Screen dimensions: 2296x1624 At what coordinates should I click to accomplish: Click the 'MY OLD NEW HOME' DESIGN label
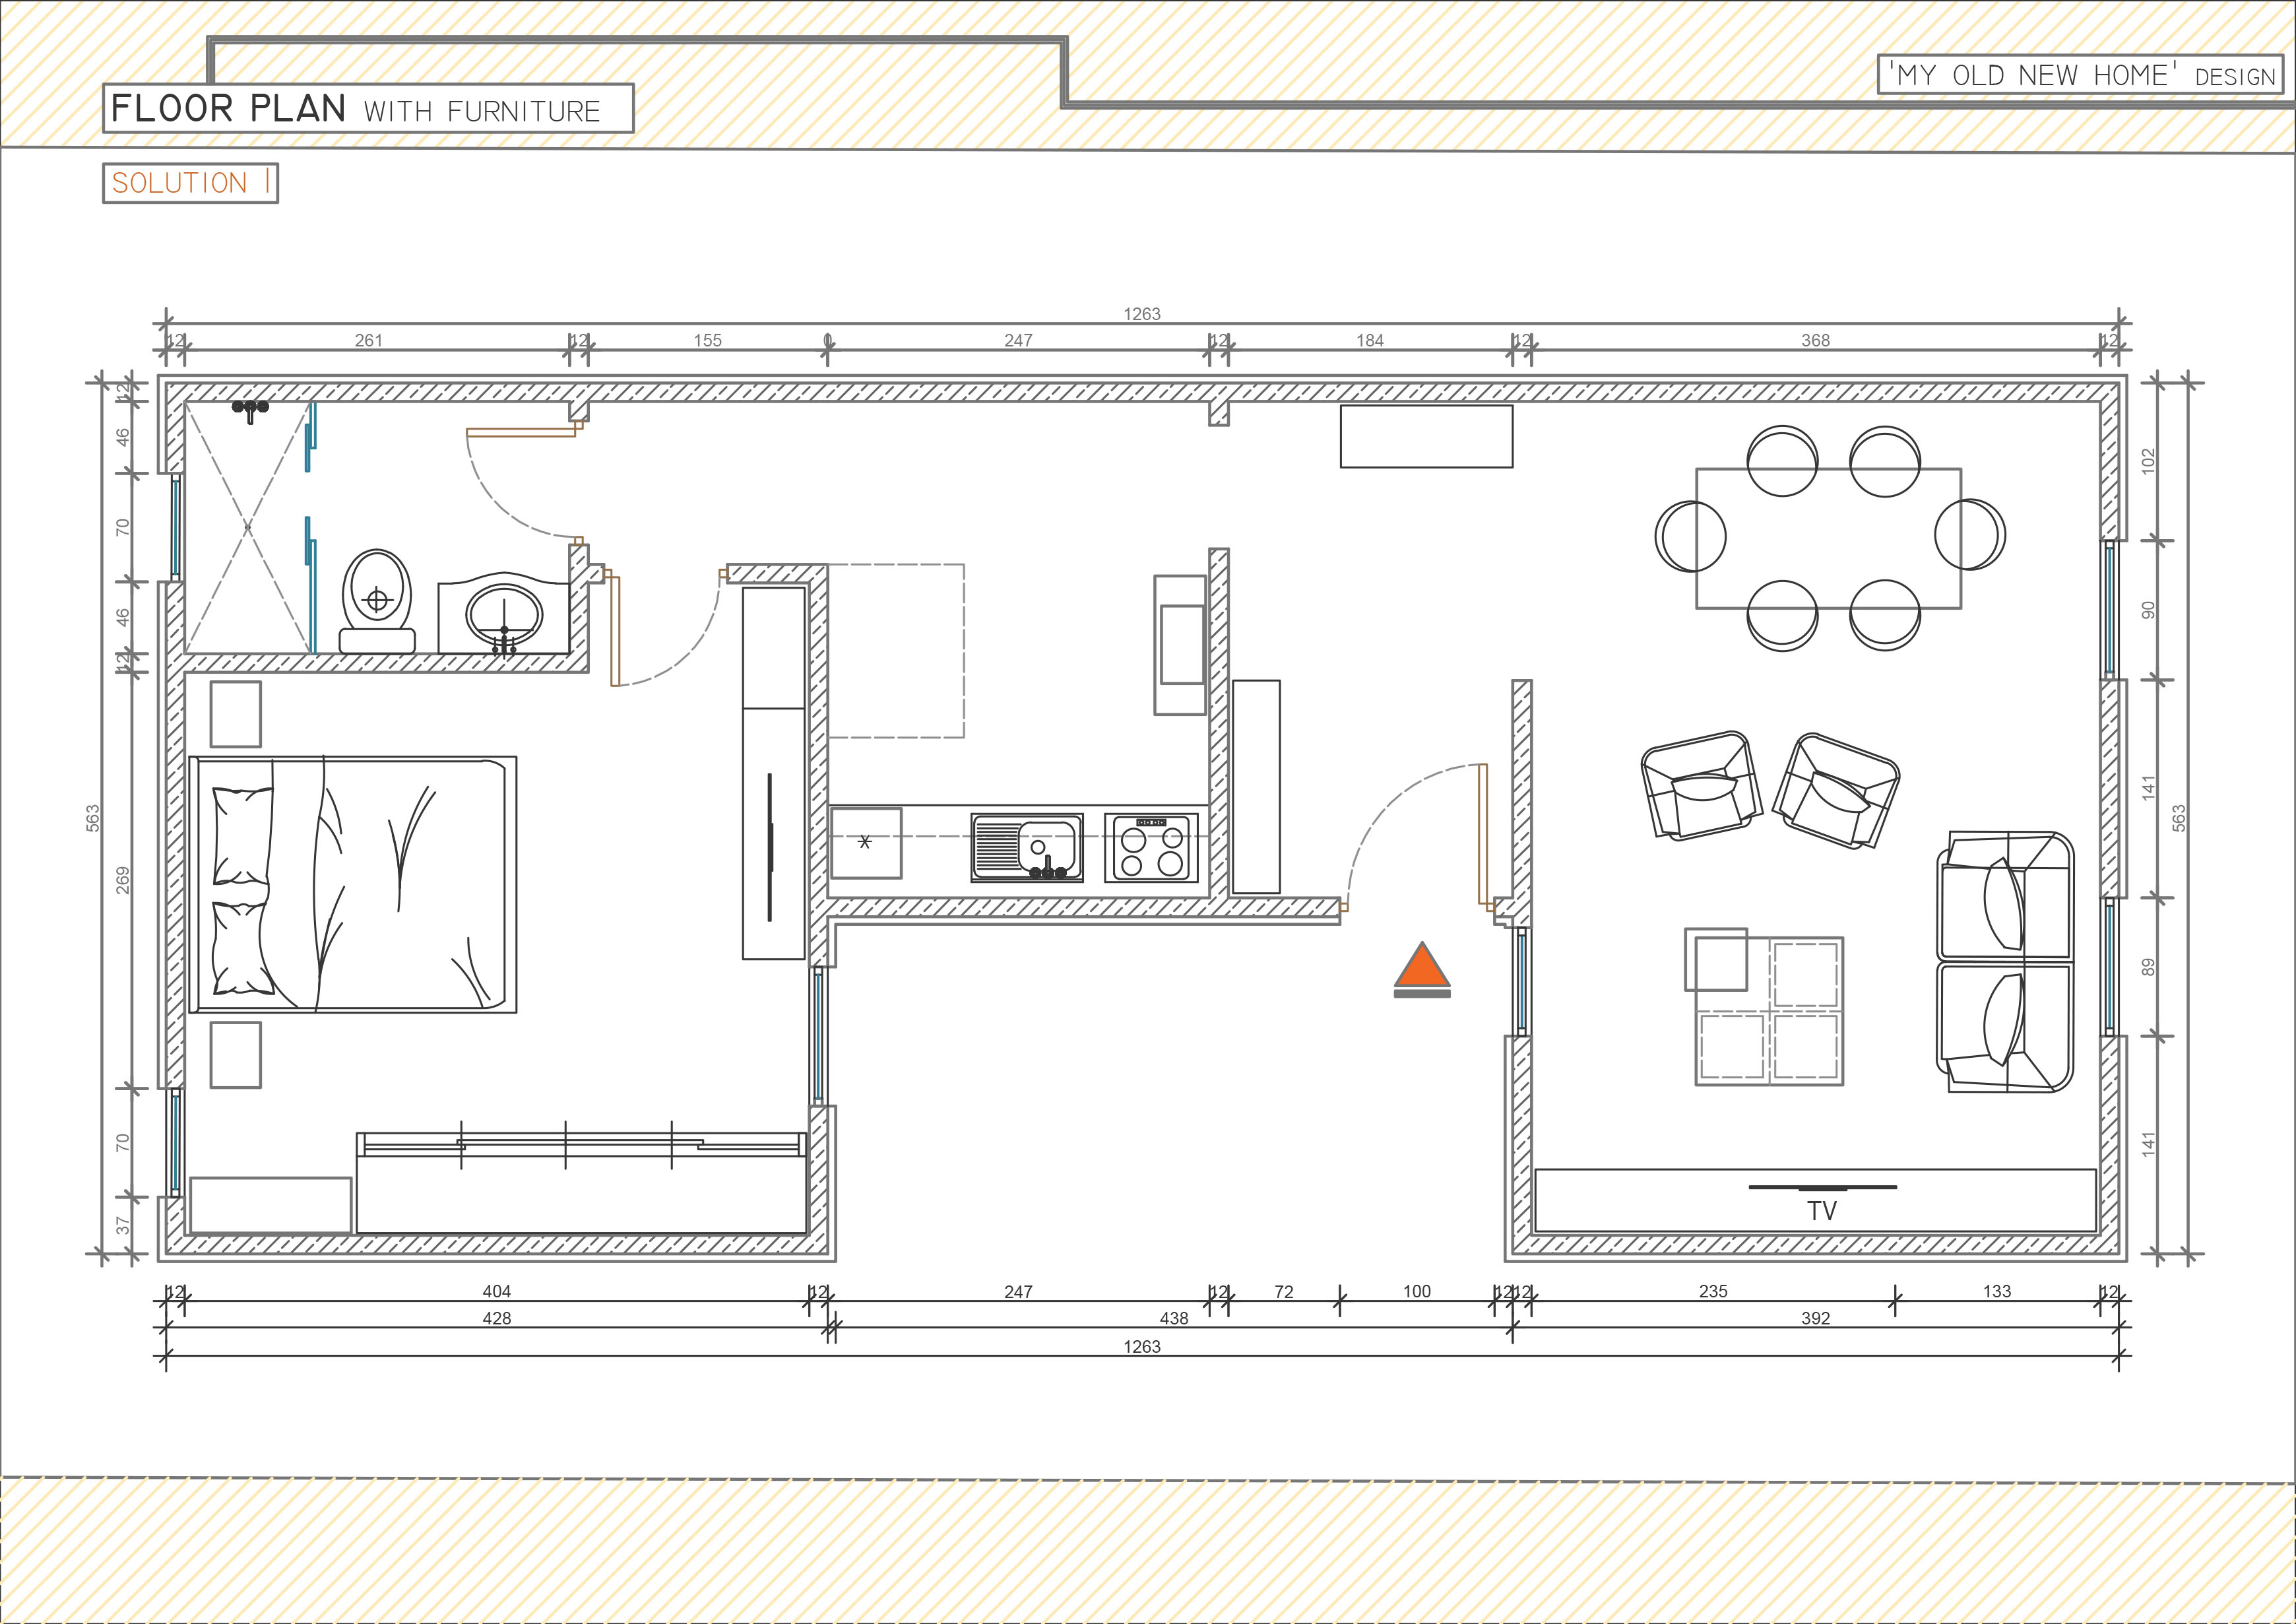2081,75
